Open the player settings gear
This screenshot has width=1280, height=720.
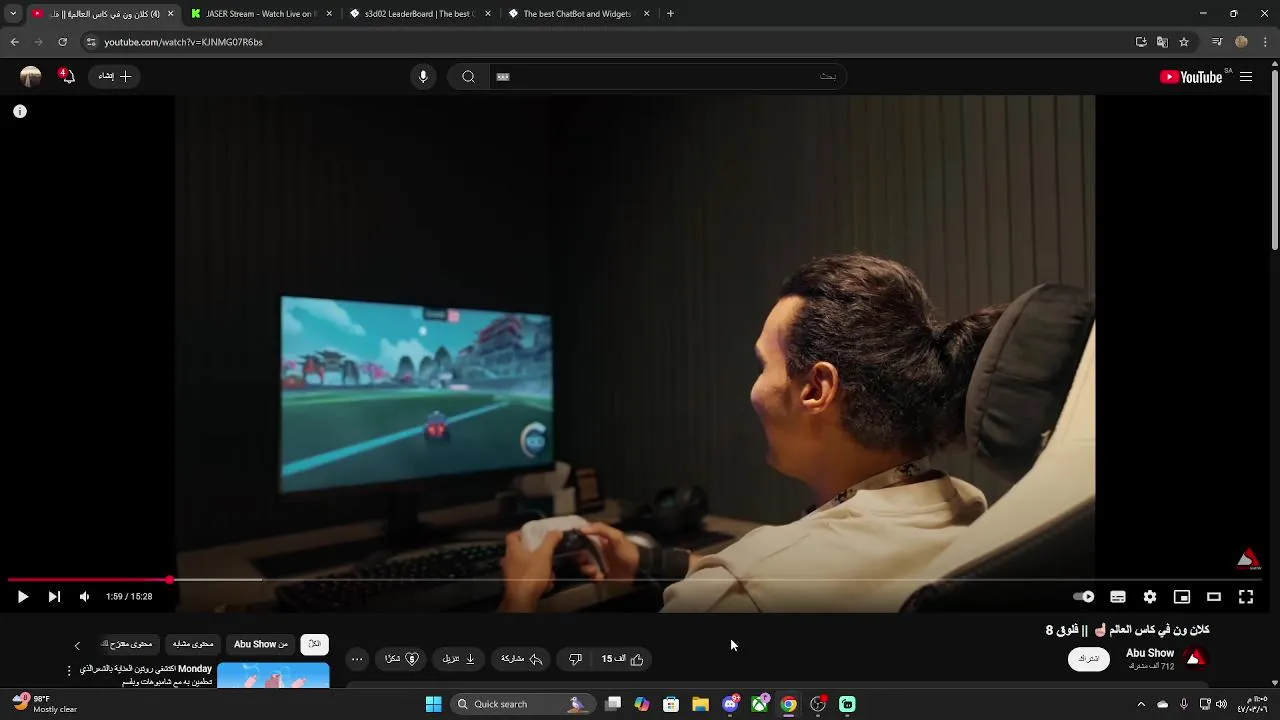click(1150, 597)
